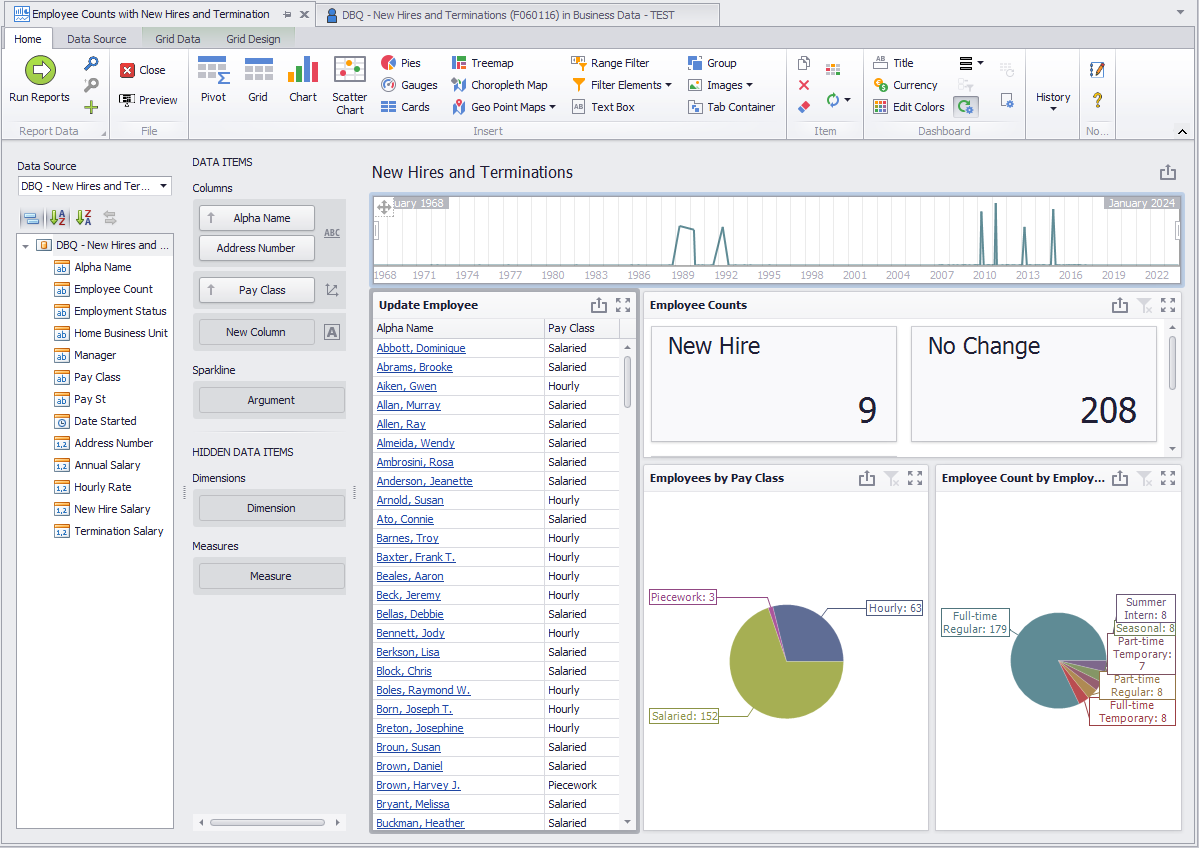Click the Title button in Dashboard group
This screenshot has width=1199, height=848.
click(893, 63)
